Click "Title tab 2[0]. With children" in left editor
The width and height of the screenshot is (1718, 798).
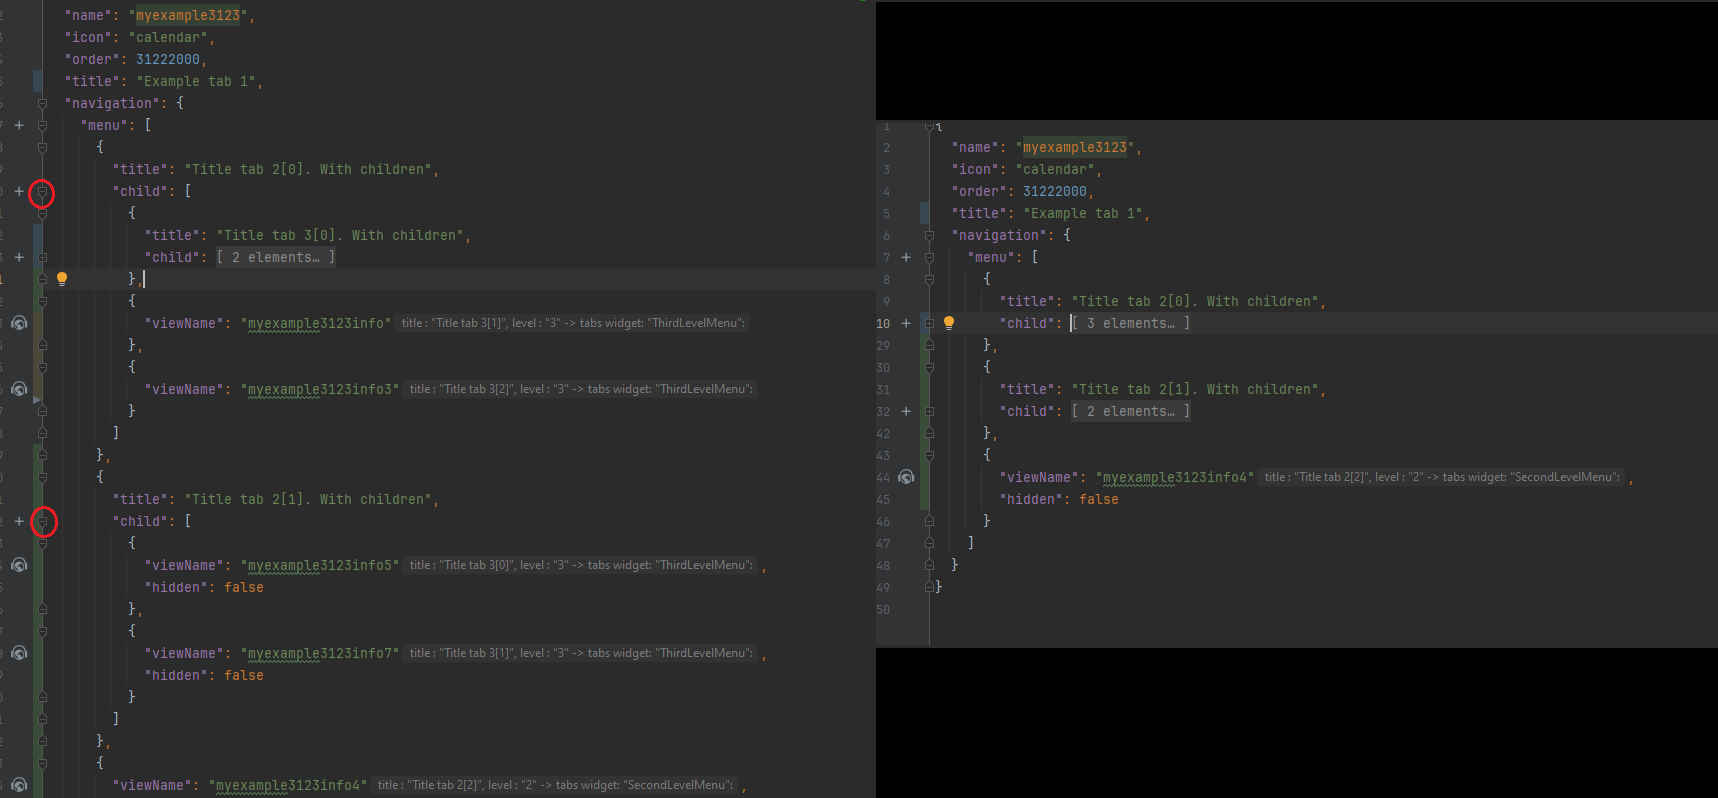point(308,169)
